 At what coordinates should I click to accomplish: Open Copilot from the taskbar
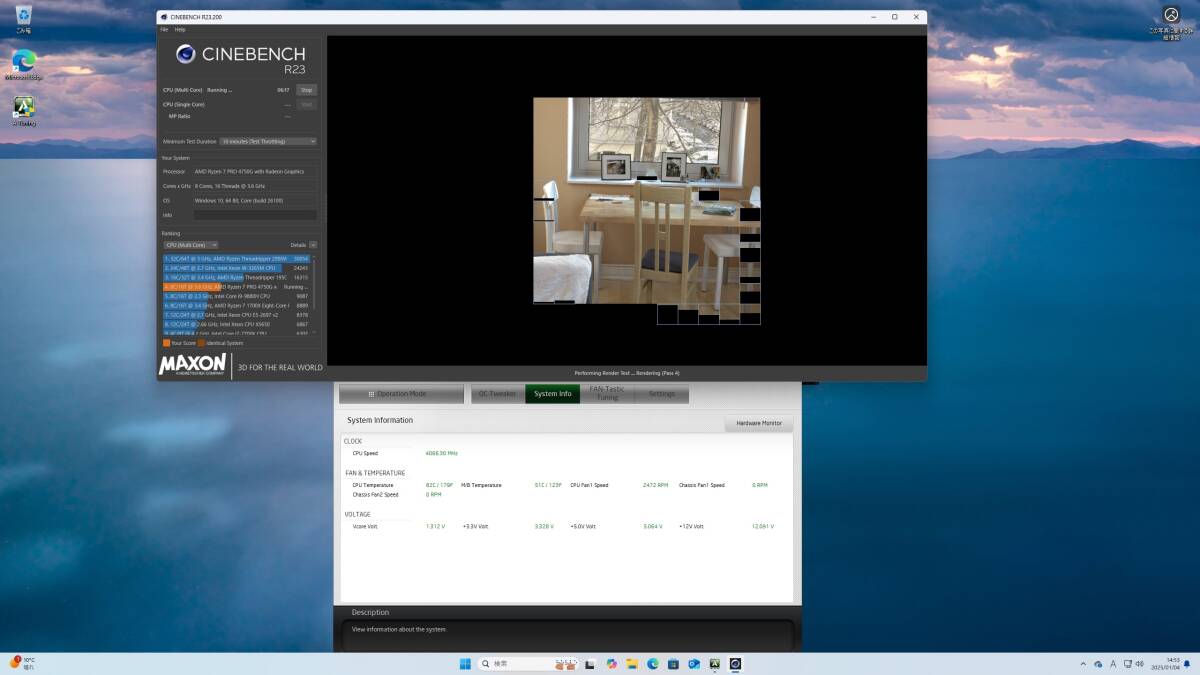coord(611,664)
